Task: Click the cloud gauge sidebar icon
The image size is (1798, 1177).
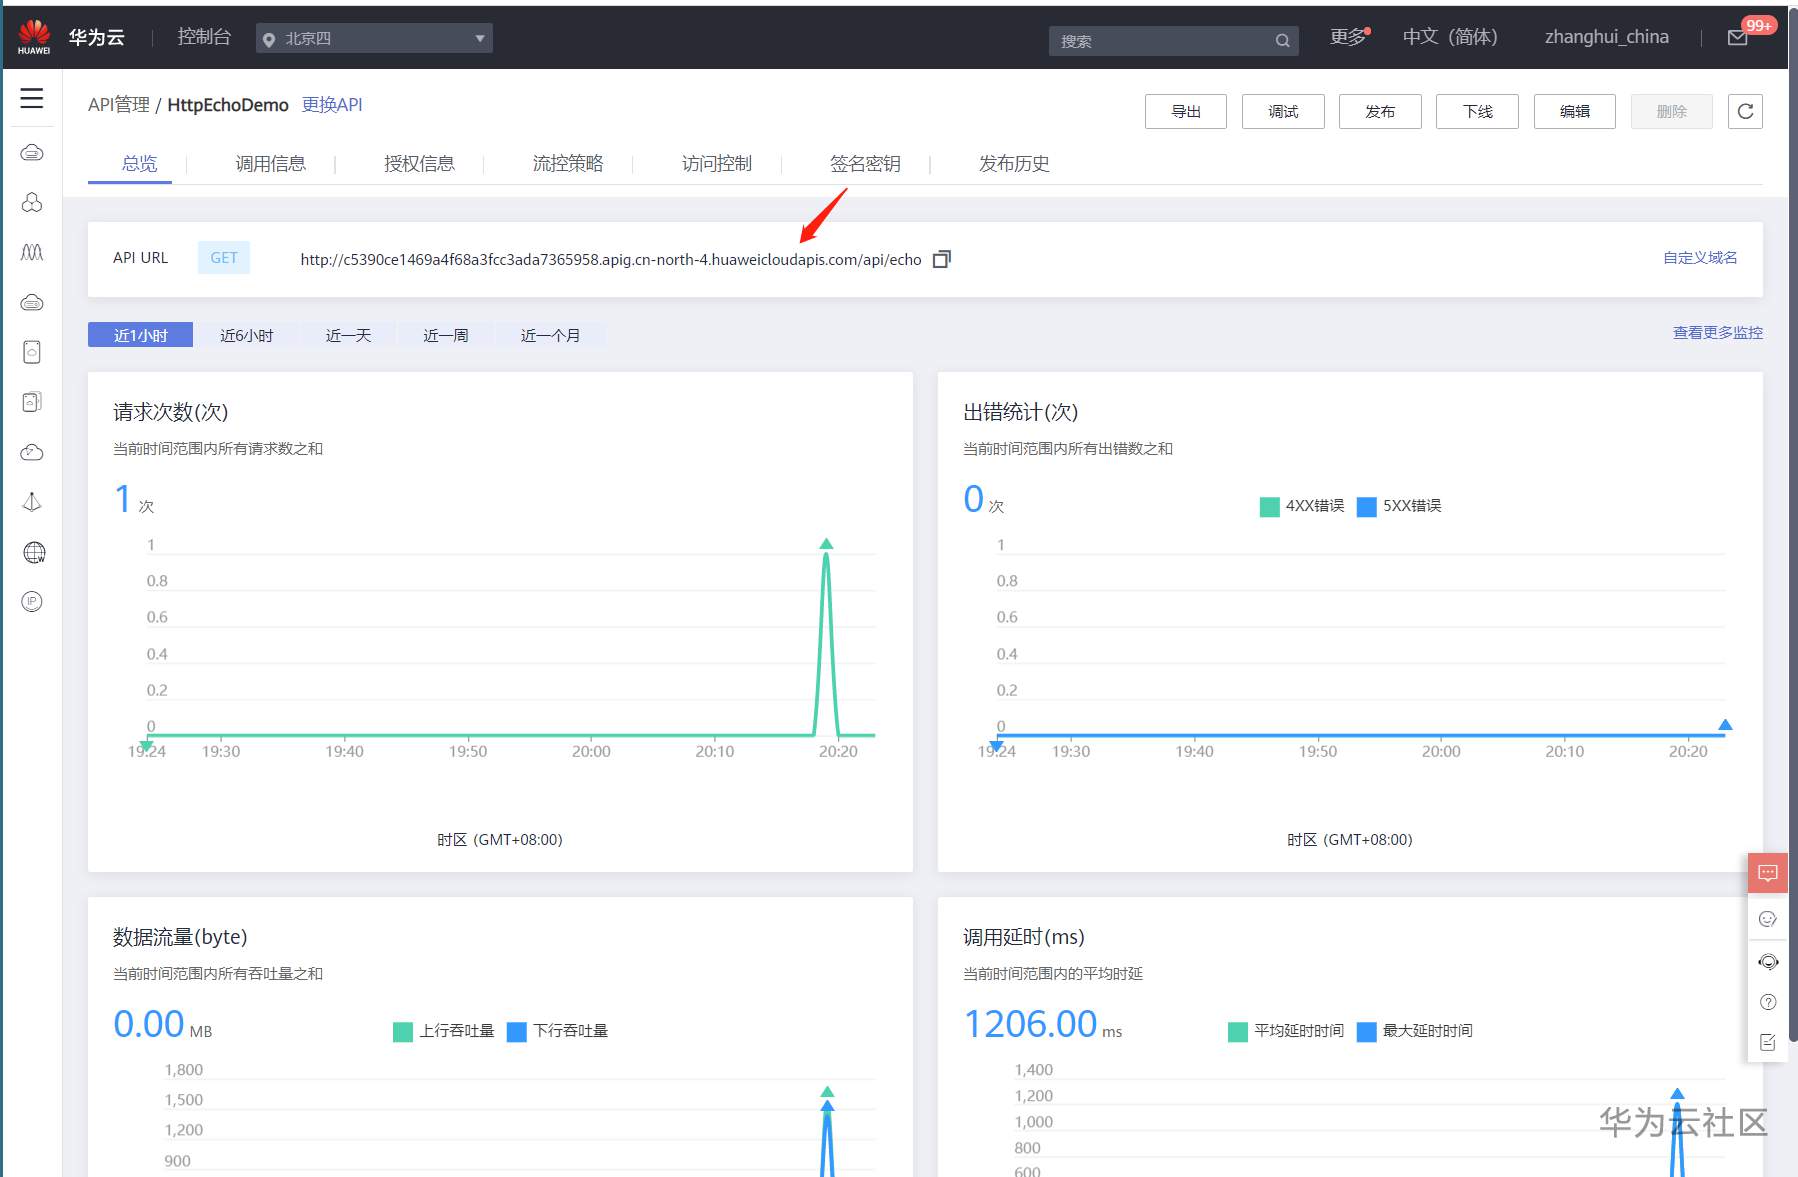Action: tap(32, 452)
